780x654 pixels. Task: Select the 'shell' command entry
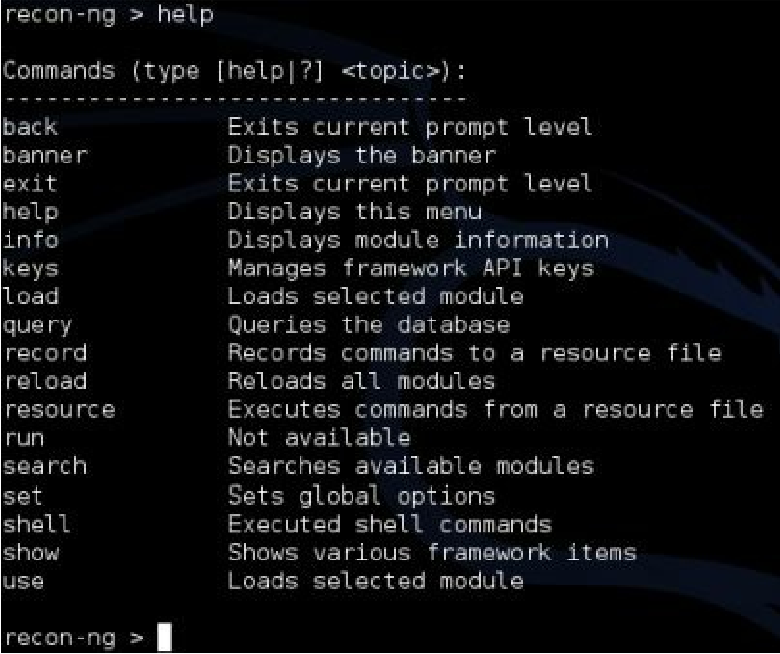tap(36, 524)
